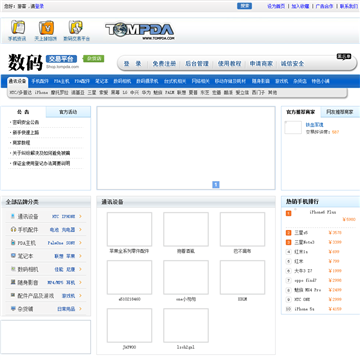Open 使用教程 in the menu
Screen dimensions: 360x360
229,64
